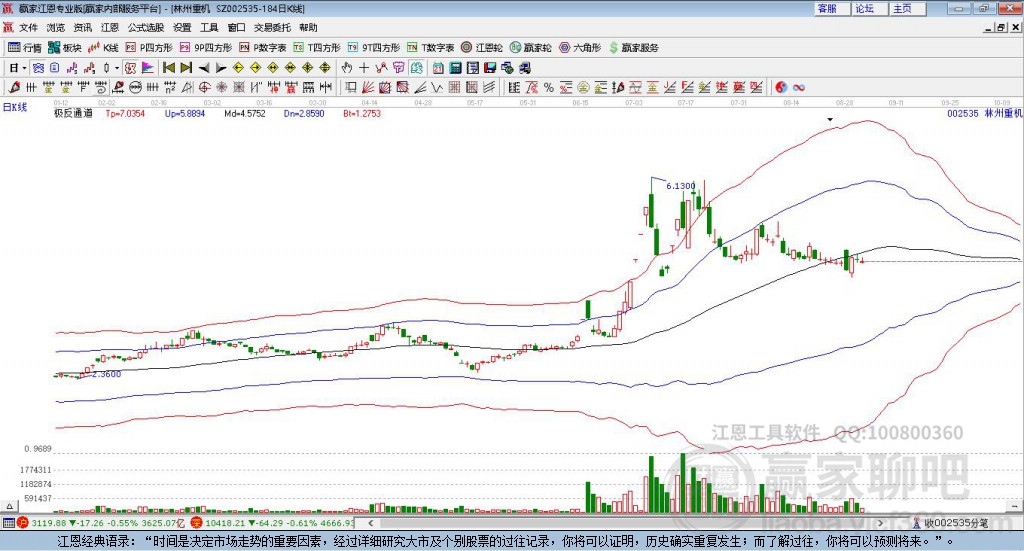Open the 浏览 menu
Viewport: 1024px width, 551px height.
point(56,27)
